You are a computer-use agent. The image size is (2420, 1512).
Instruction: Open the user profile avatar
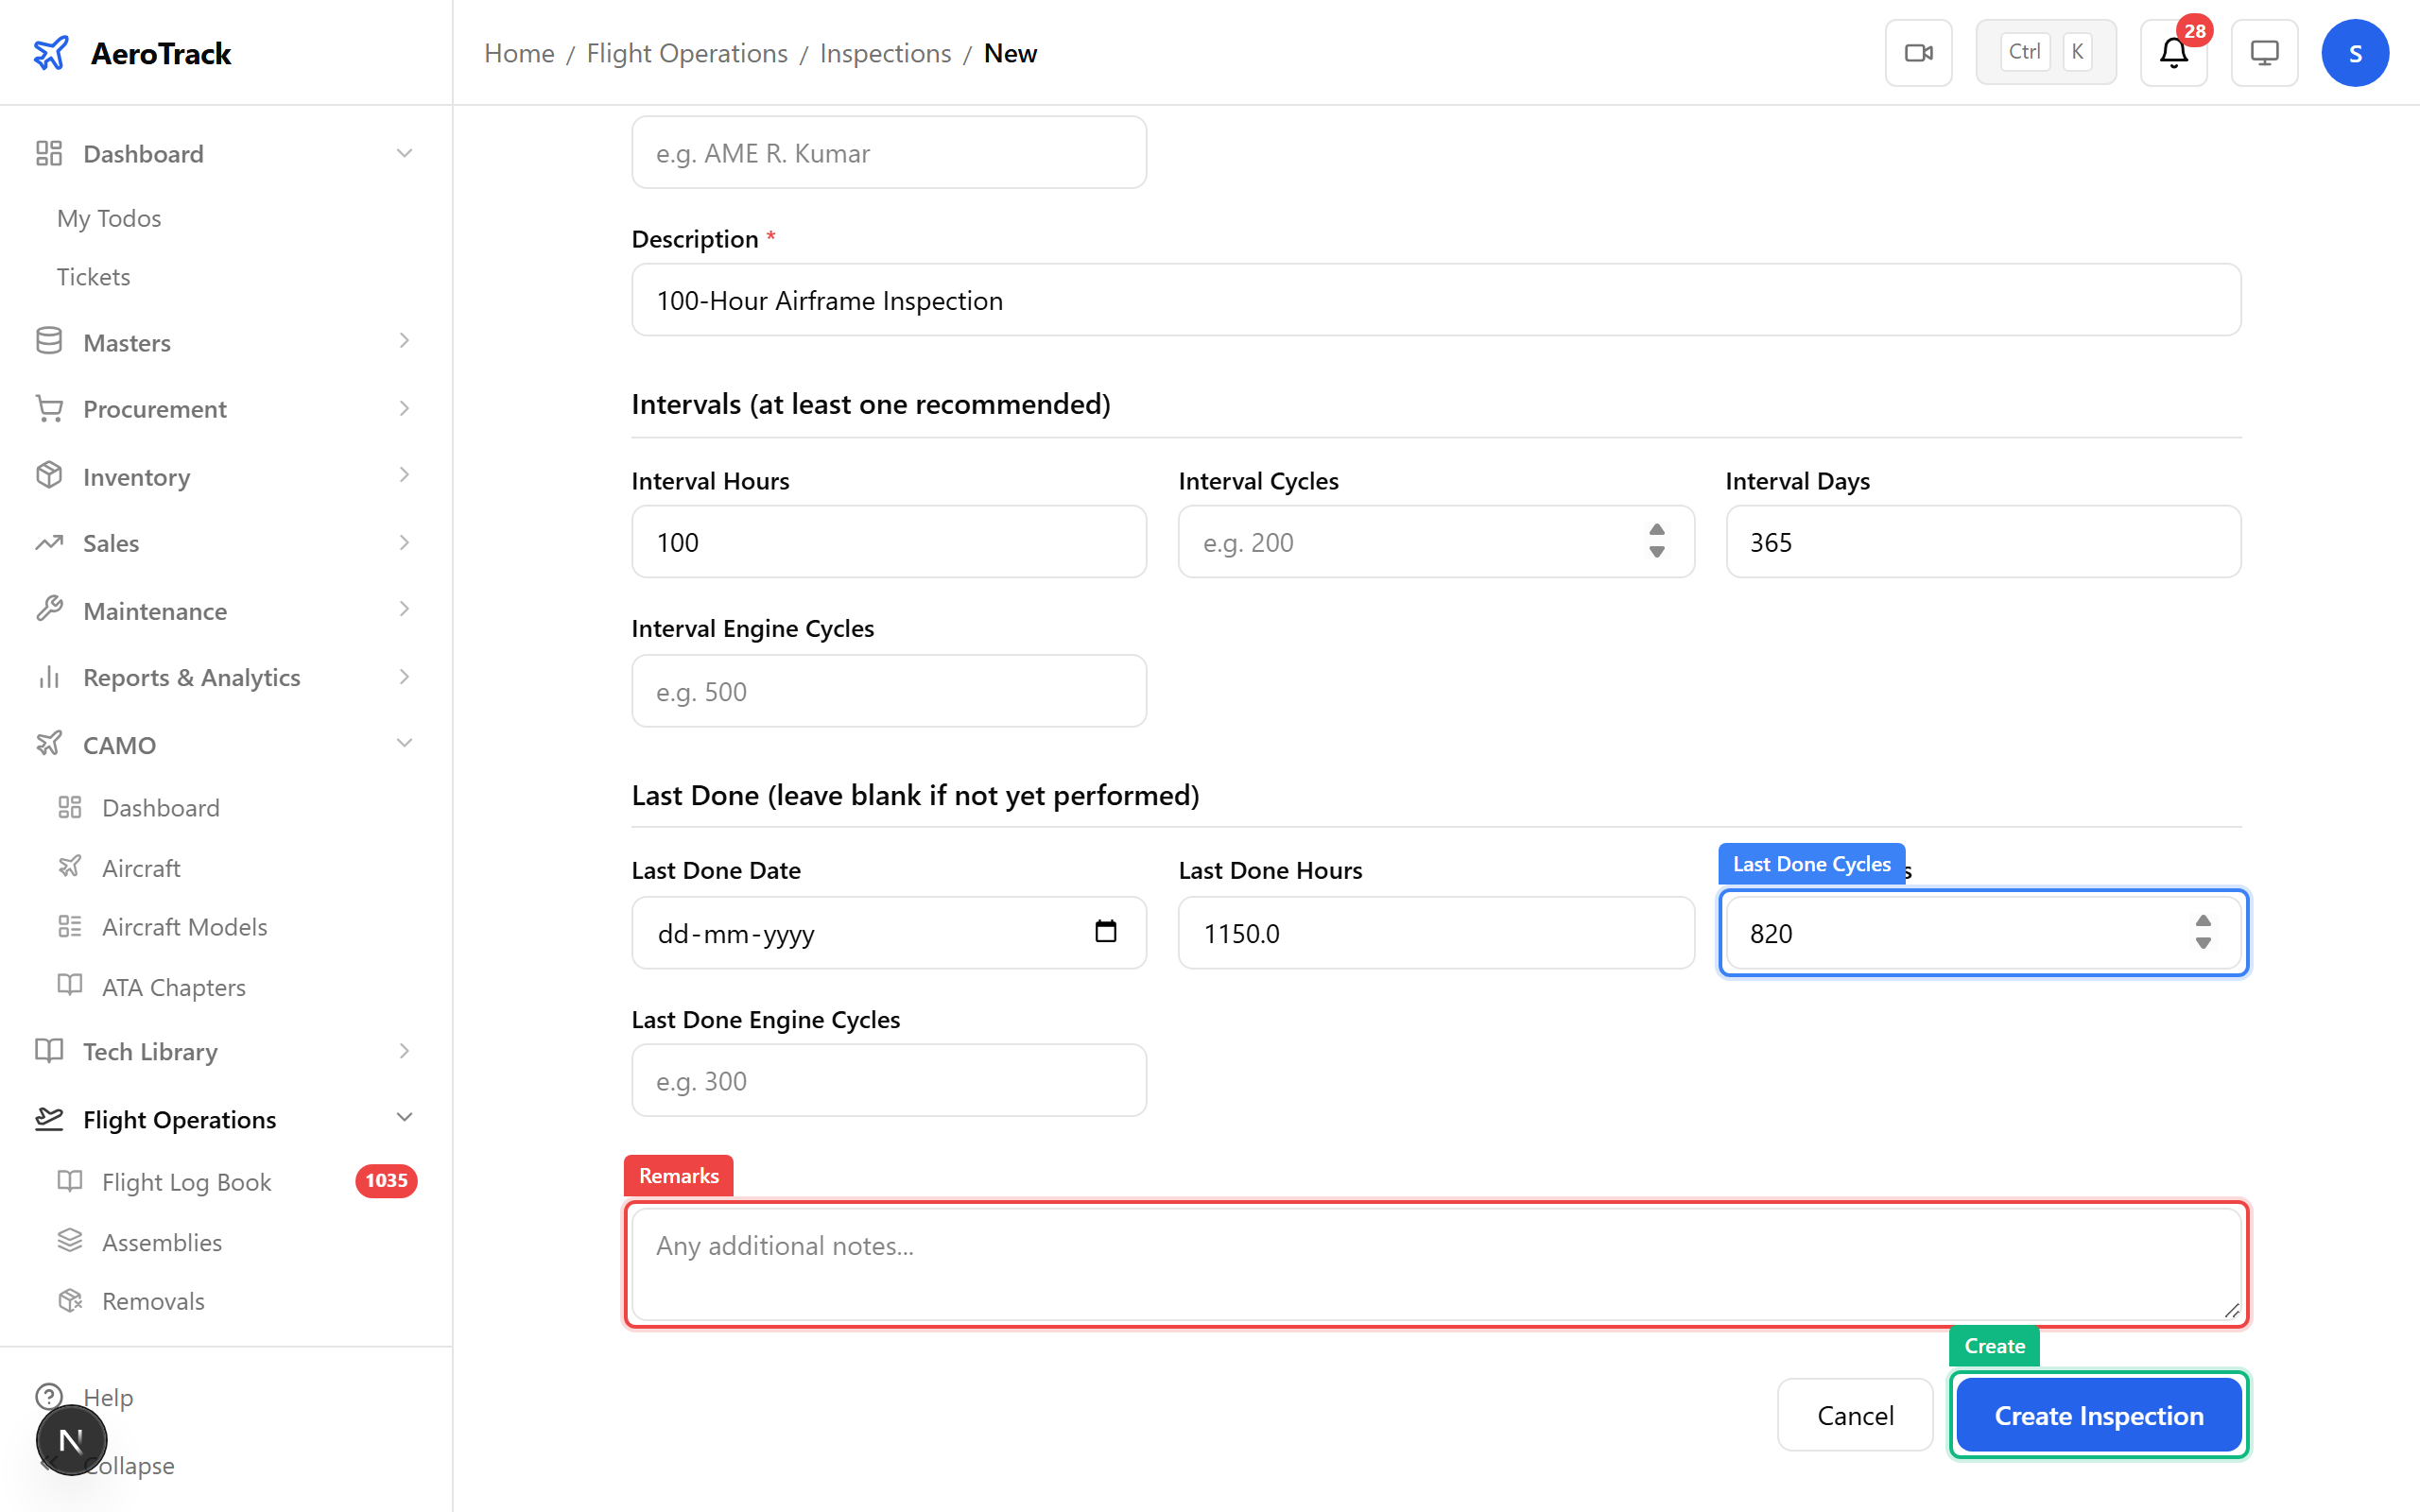(x=2355, y=52)
